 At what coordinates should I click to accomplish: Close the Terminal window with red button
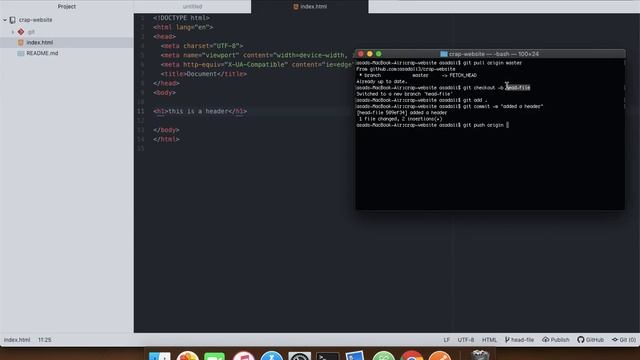[x=361, y=54]
